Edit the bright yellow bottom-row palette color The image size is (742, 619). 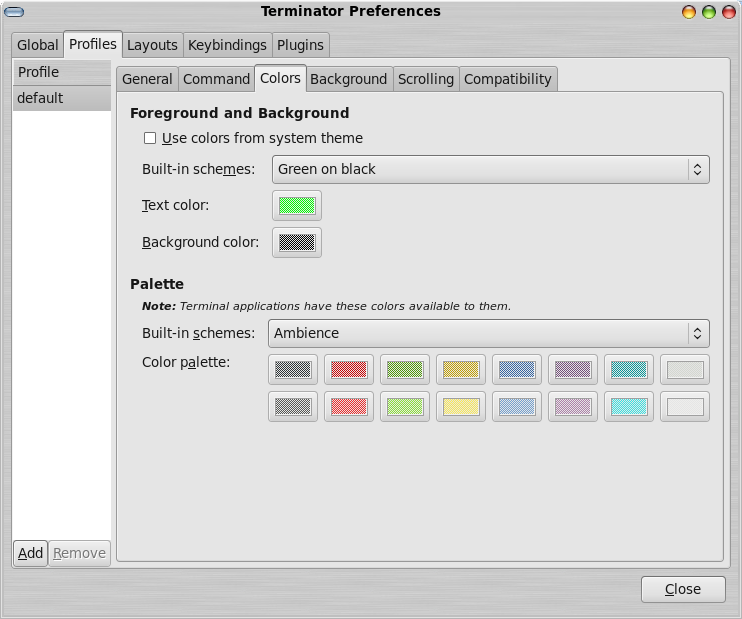pyautogui.click(x=461, y=407)
